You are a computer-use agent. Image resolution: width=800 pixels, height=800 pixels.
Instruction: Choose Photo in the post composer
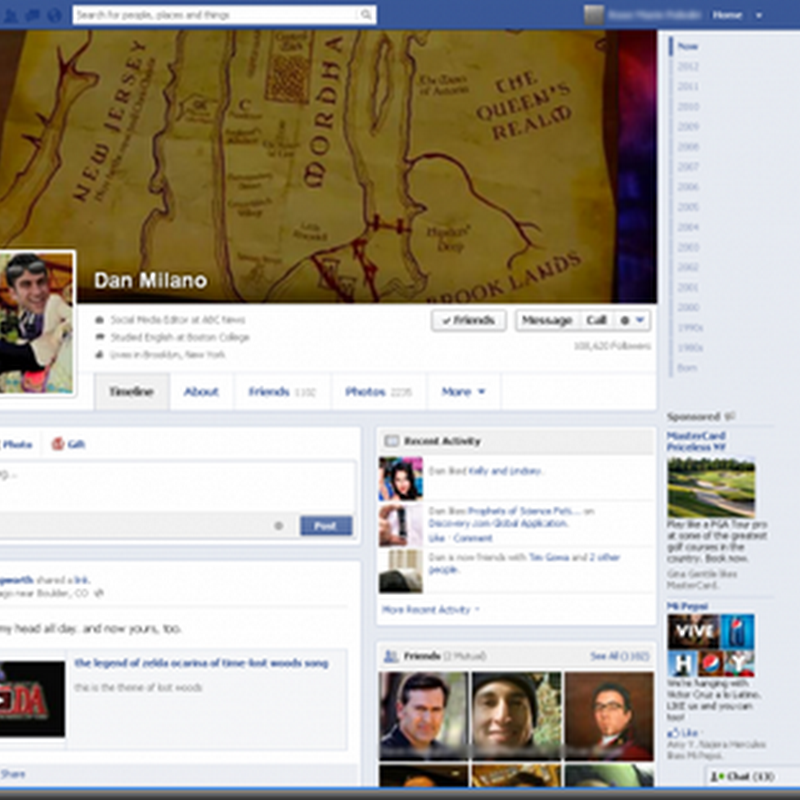point(16,445)
